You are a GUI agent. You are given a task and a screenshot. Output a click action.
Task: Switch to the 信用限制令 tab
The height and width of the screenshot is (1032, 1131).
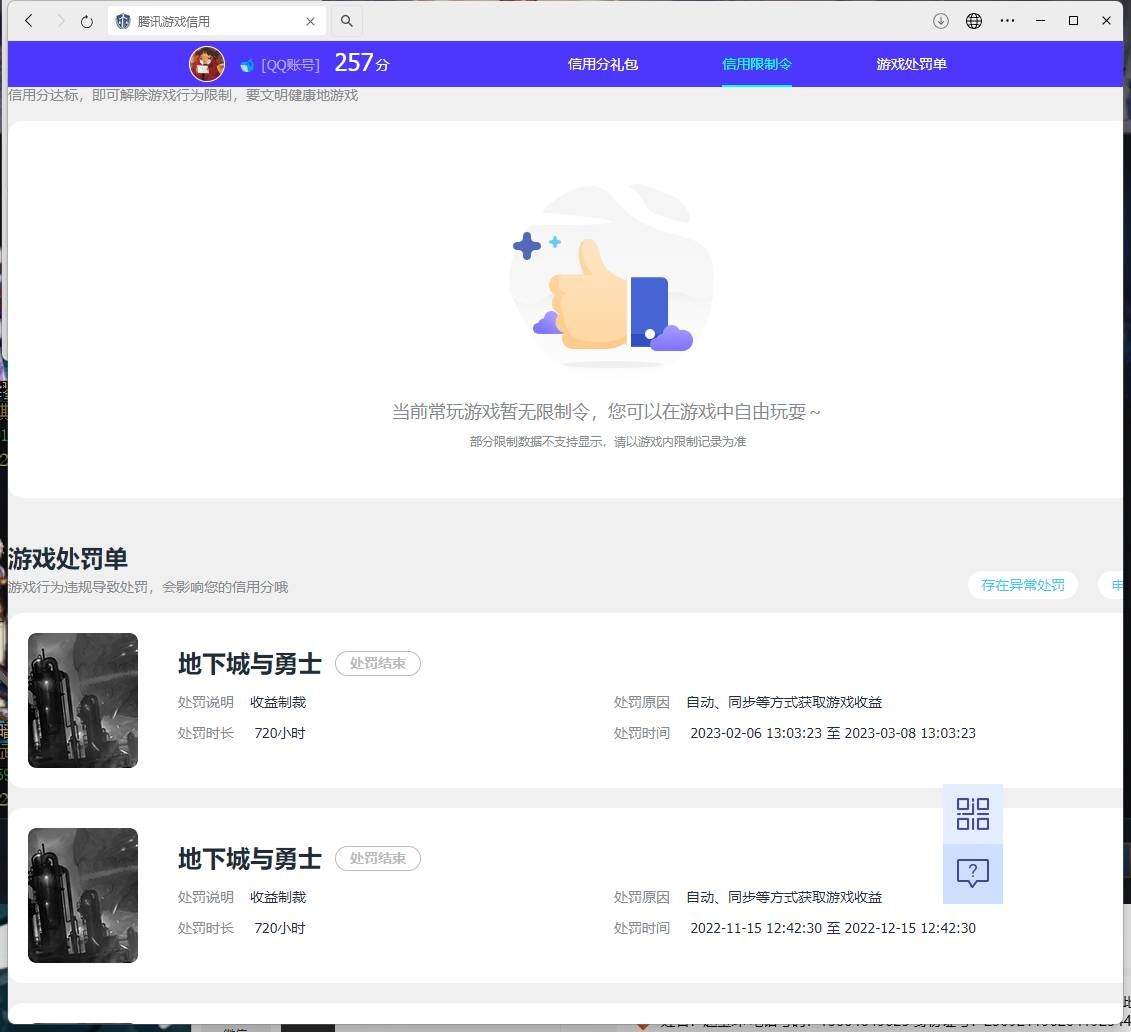coord(757,64)
